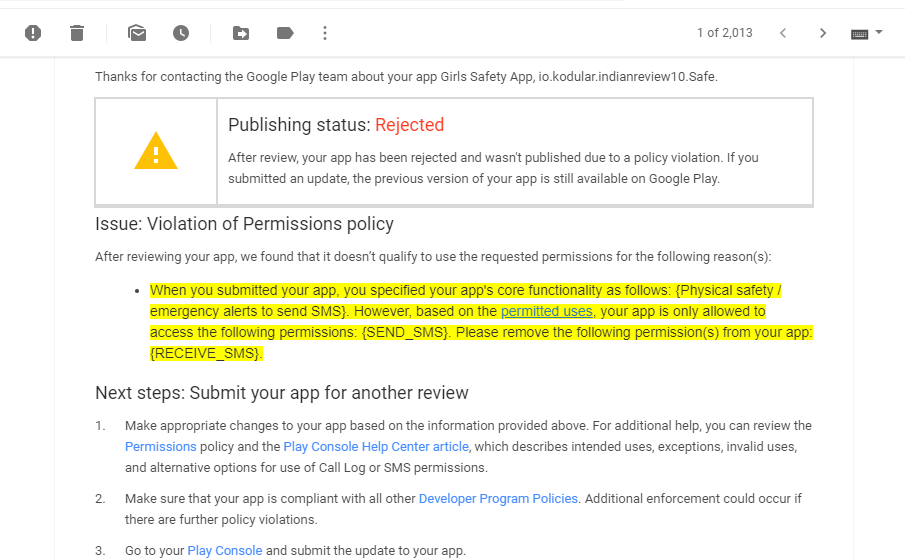Open the Labels tag menu

pos(285,33)
